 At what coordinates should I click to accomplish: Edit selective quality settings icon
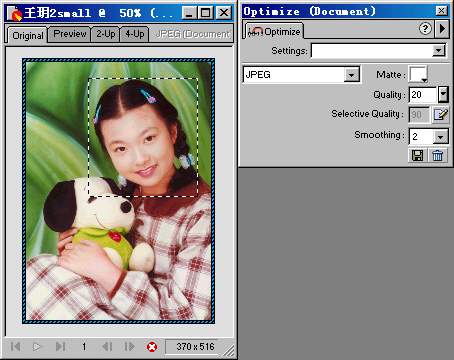[x=440, y=115]
